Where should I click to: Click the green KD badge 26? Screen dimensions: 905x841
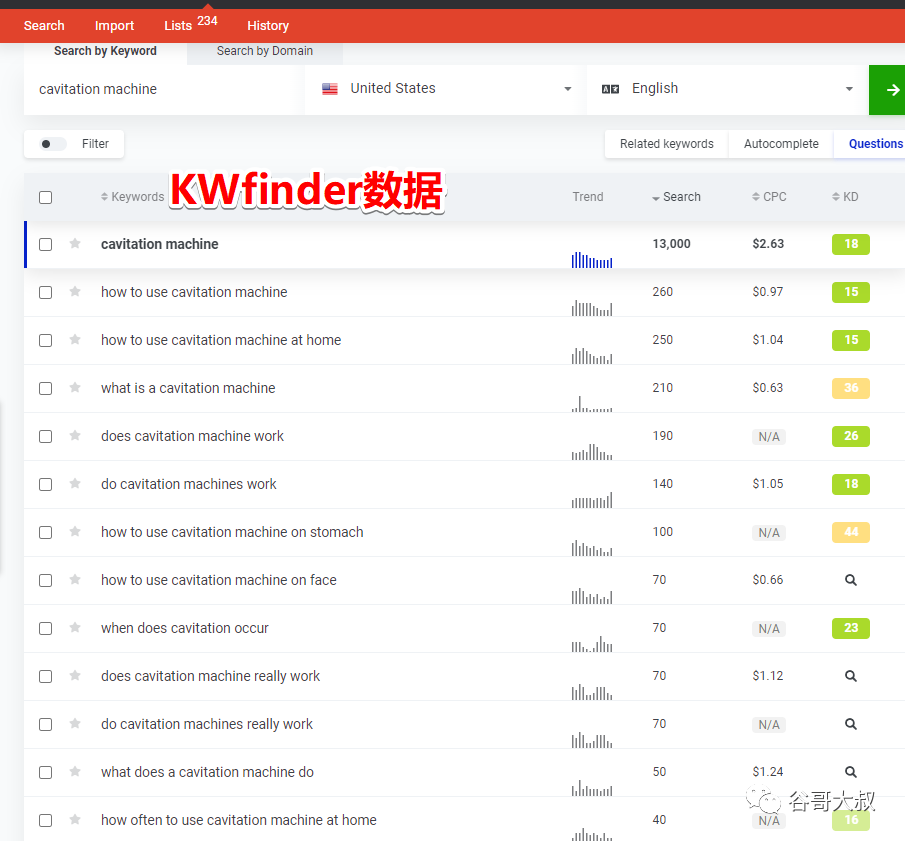coord(851,436)
